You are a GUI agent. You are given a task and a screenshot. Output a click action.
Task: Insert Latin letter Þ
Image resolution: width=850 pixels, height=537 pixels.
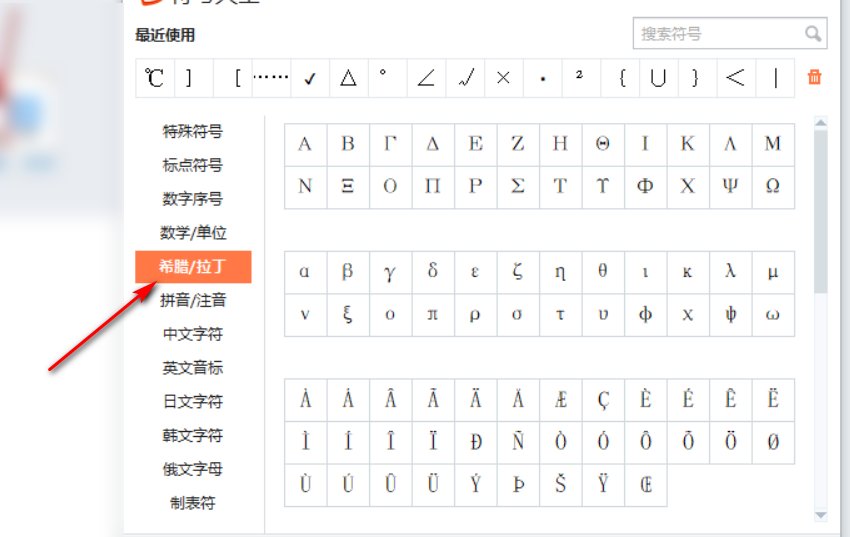[518, 484]
